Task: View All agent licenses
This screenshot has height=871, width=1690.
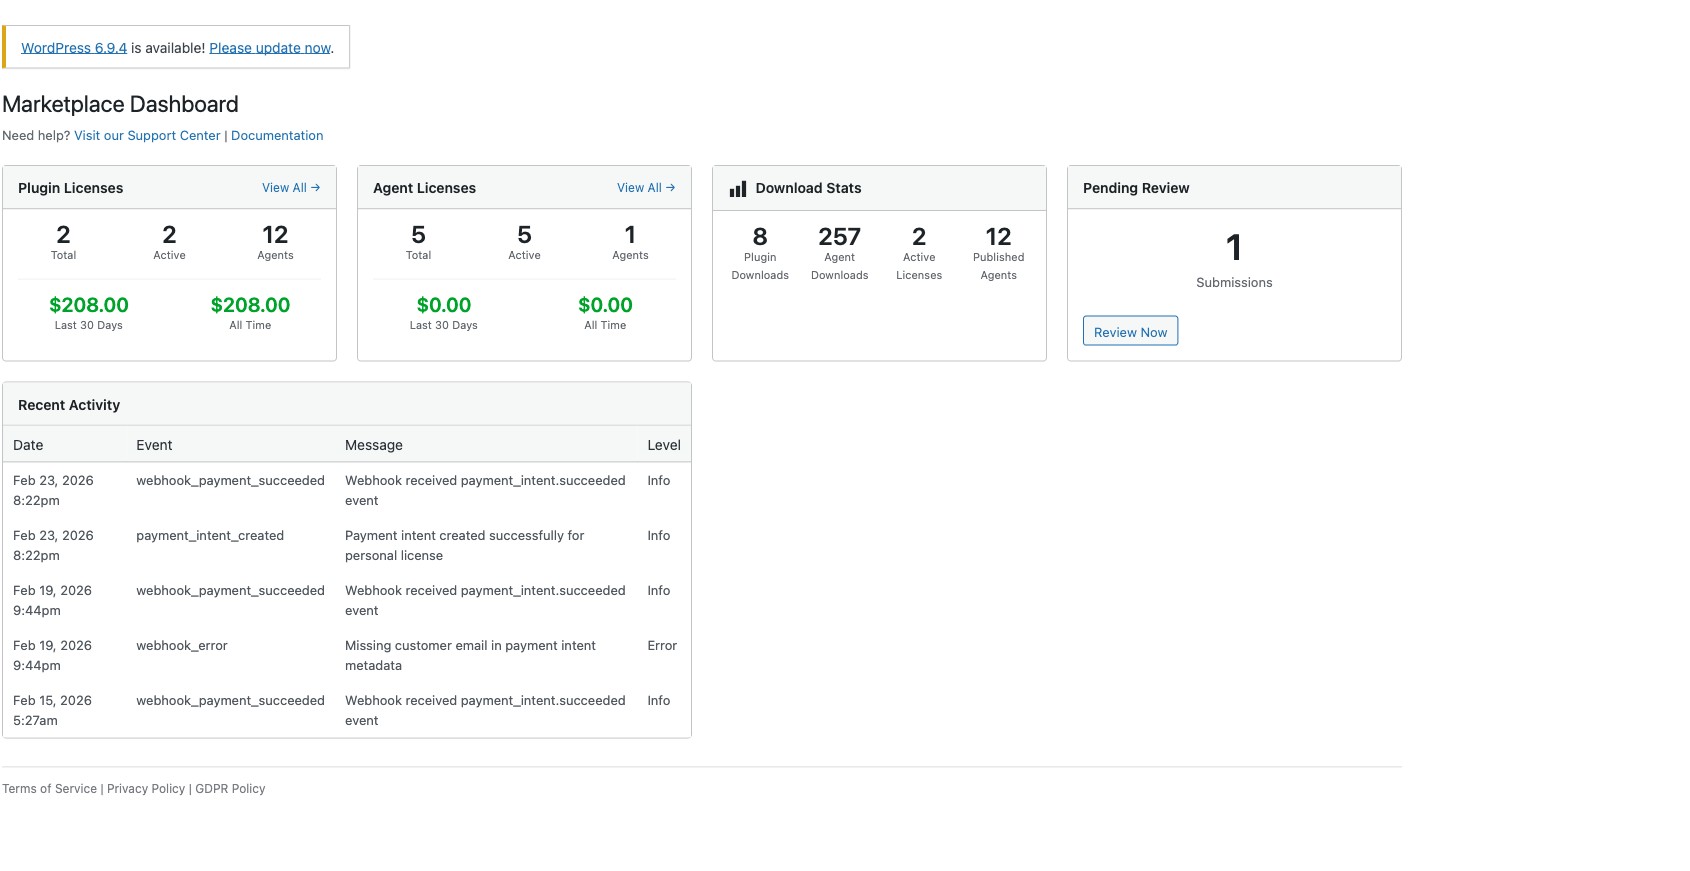Action: point(646,188)
